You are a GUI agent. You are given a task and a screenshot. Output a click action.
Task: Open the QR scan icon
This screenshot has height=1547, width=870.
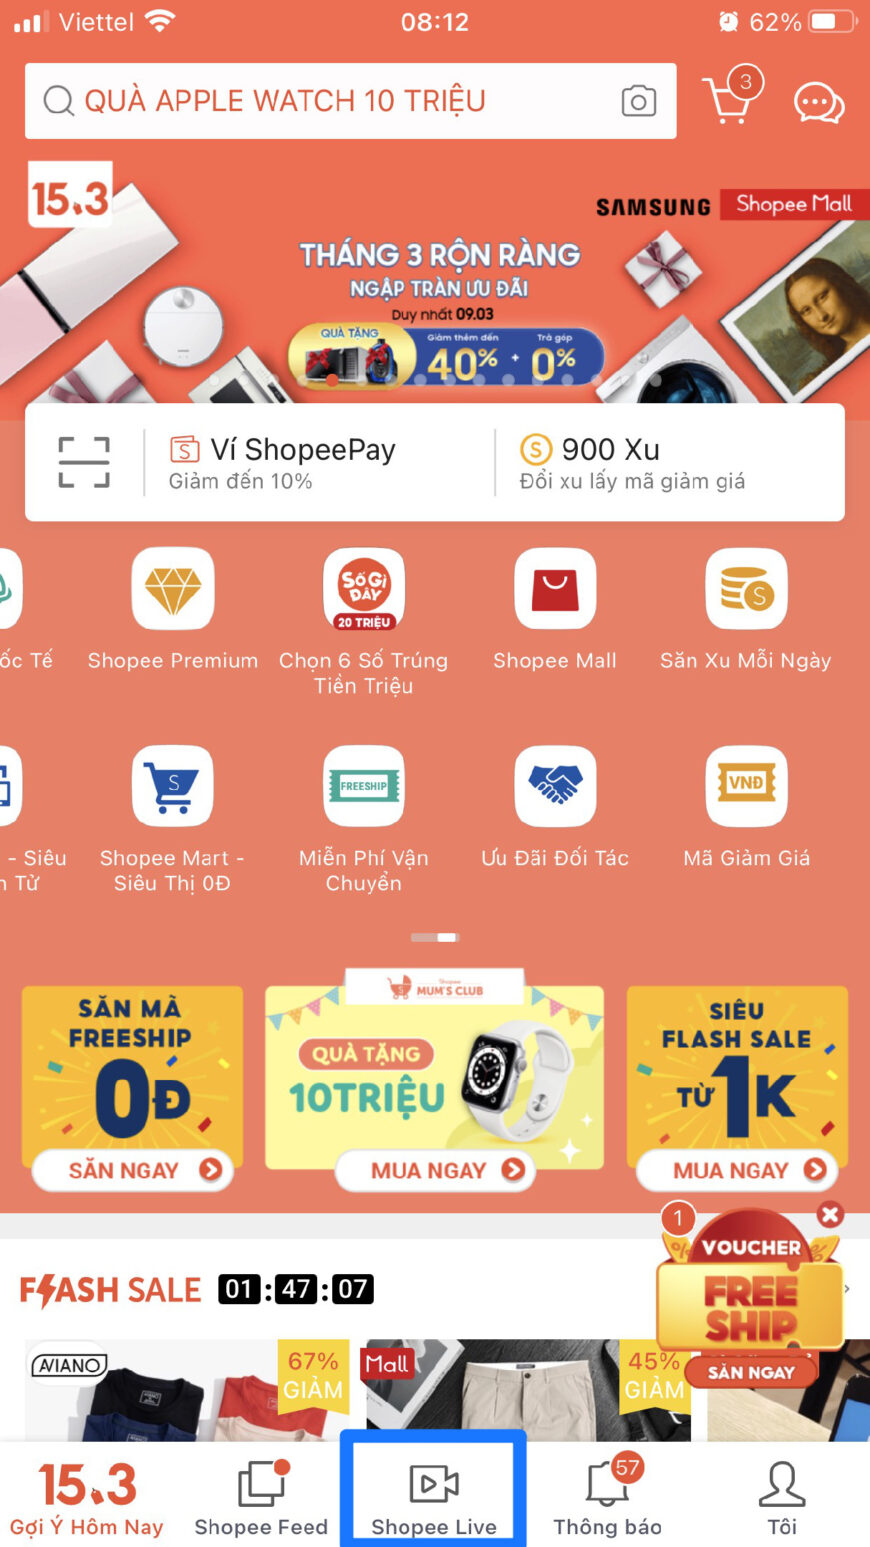pos(84,462)
